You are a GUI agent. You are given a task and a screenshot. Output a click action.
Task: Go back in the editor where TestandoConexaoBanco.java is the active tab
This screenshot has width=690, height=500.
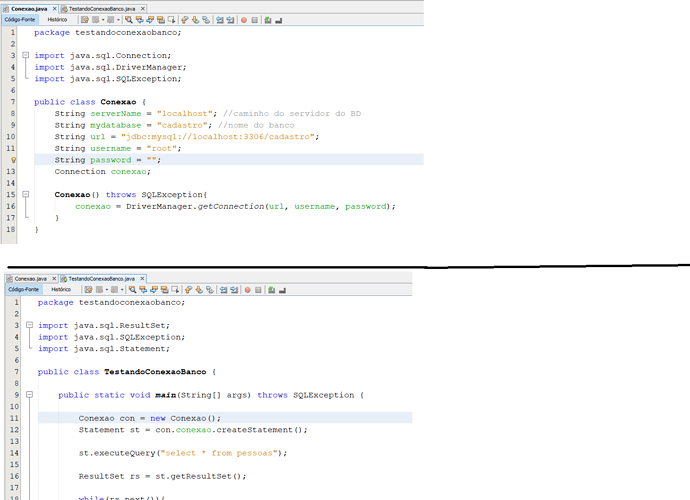click(x=99, y=290)
